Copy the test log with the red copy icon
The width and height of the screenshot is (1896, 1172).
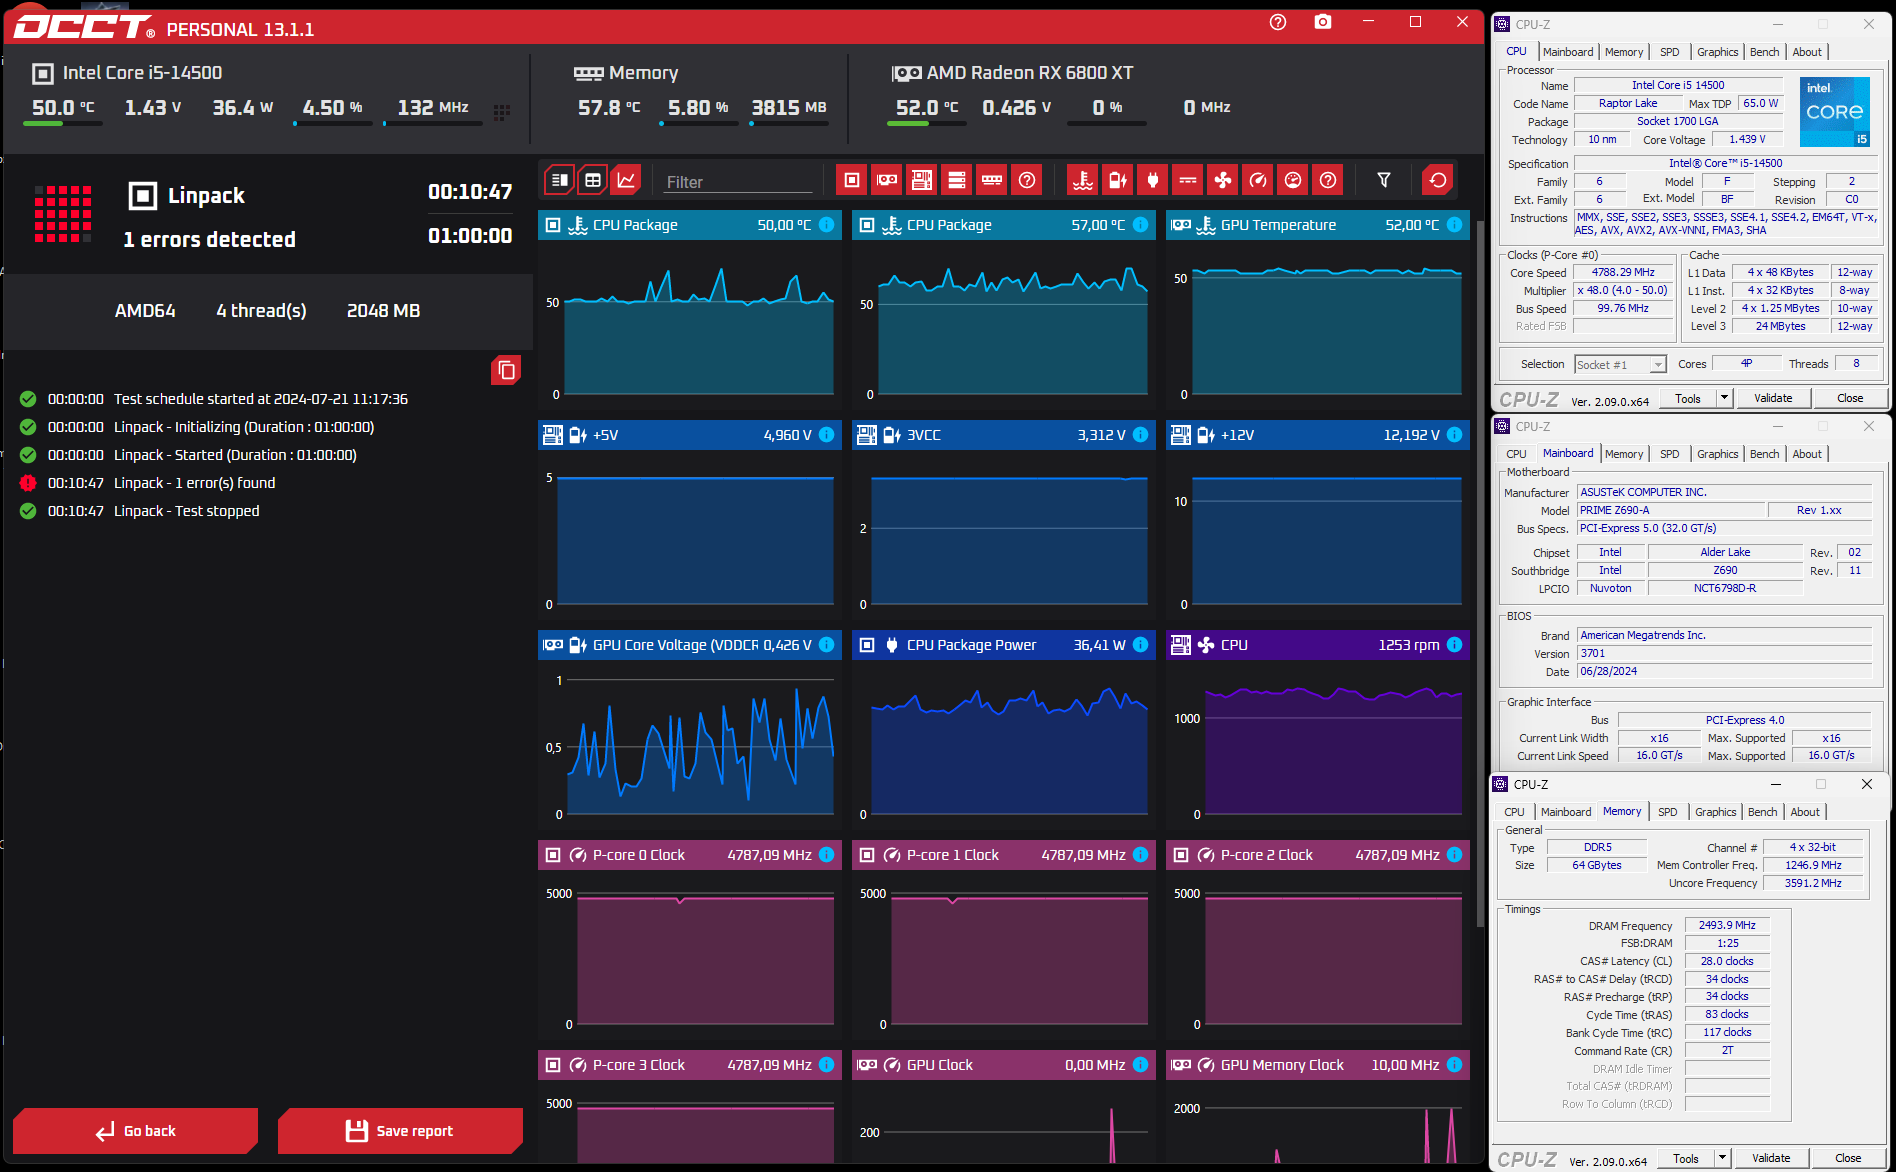[506, 370]
